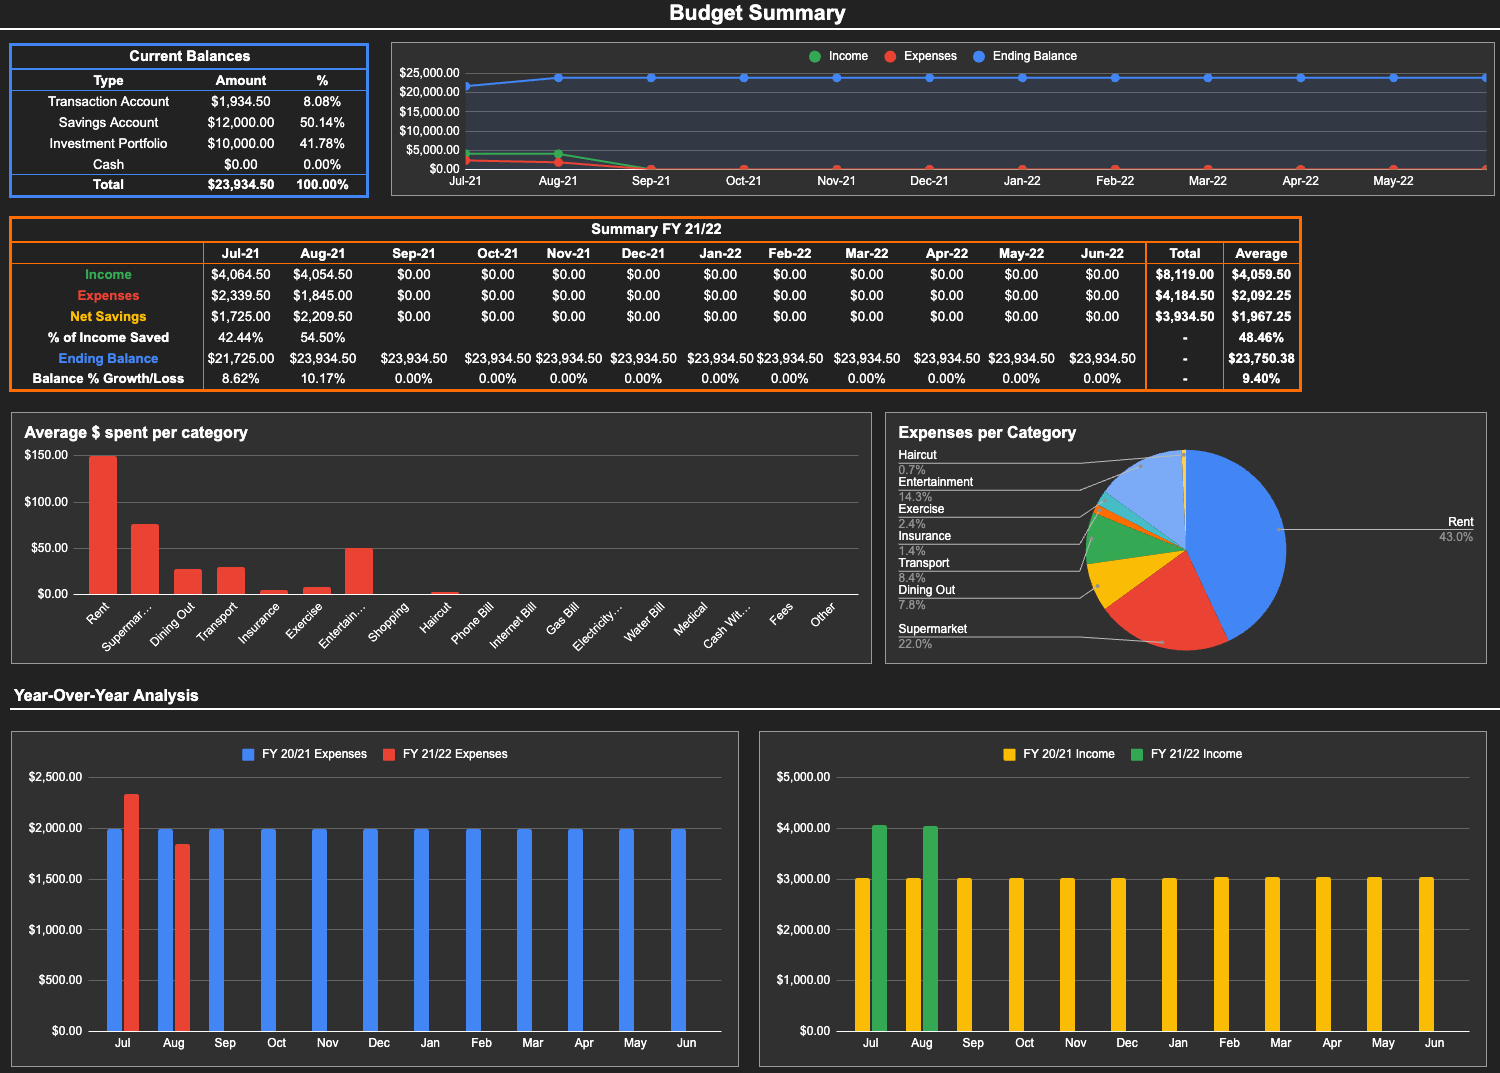
Task: Click the FY 20/21 Expenses legend square
Action: click(x=248, y=755)
